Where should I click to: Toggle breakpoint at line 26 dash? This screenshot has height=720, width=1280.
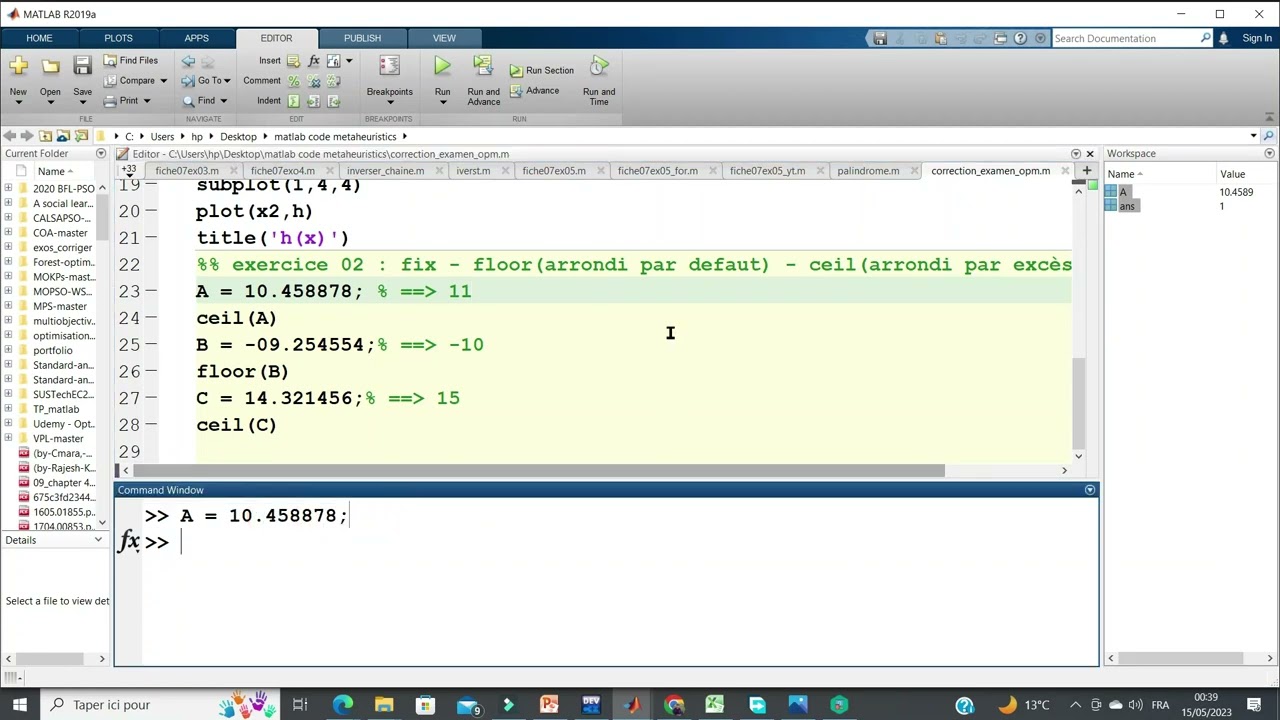point(151,371)
